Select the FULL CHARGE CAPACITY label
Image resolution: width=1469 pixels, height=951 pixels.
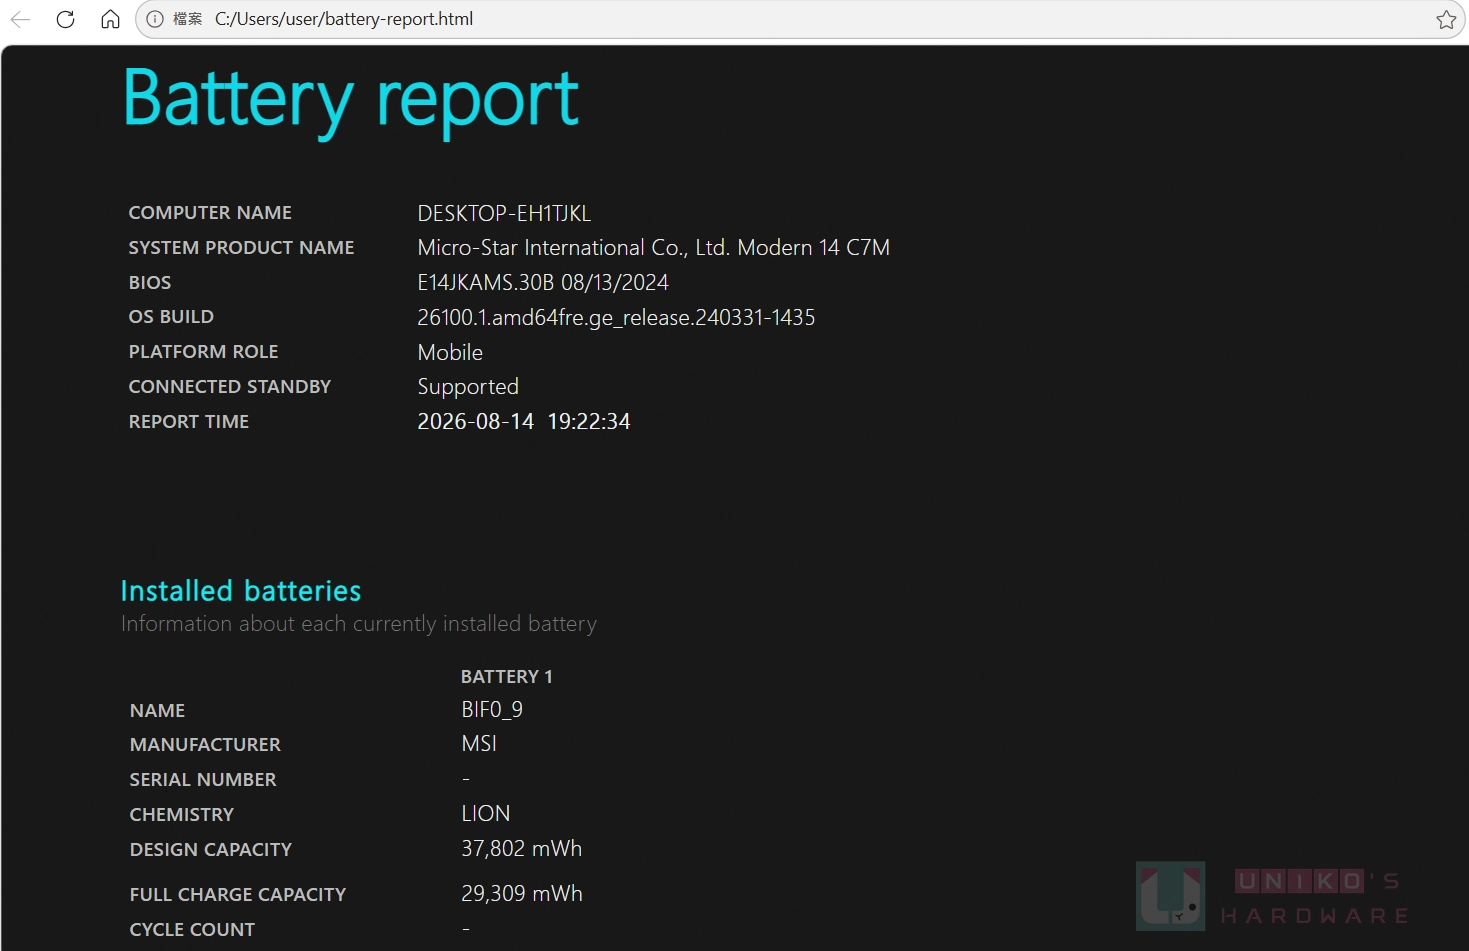pos(238,895)
